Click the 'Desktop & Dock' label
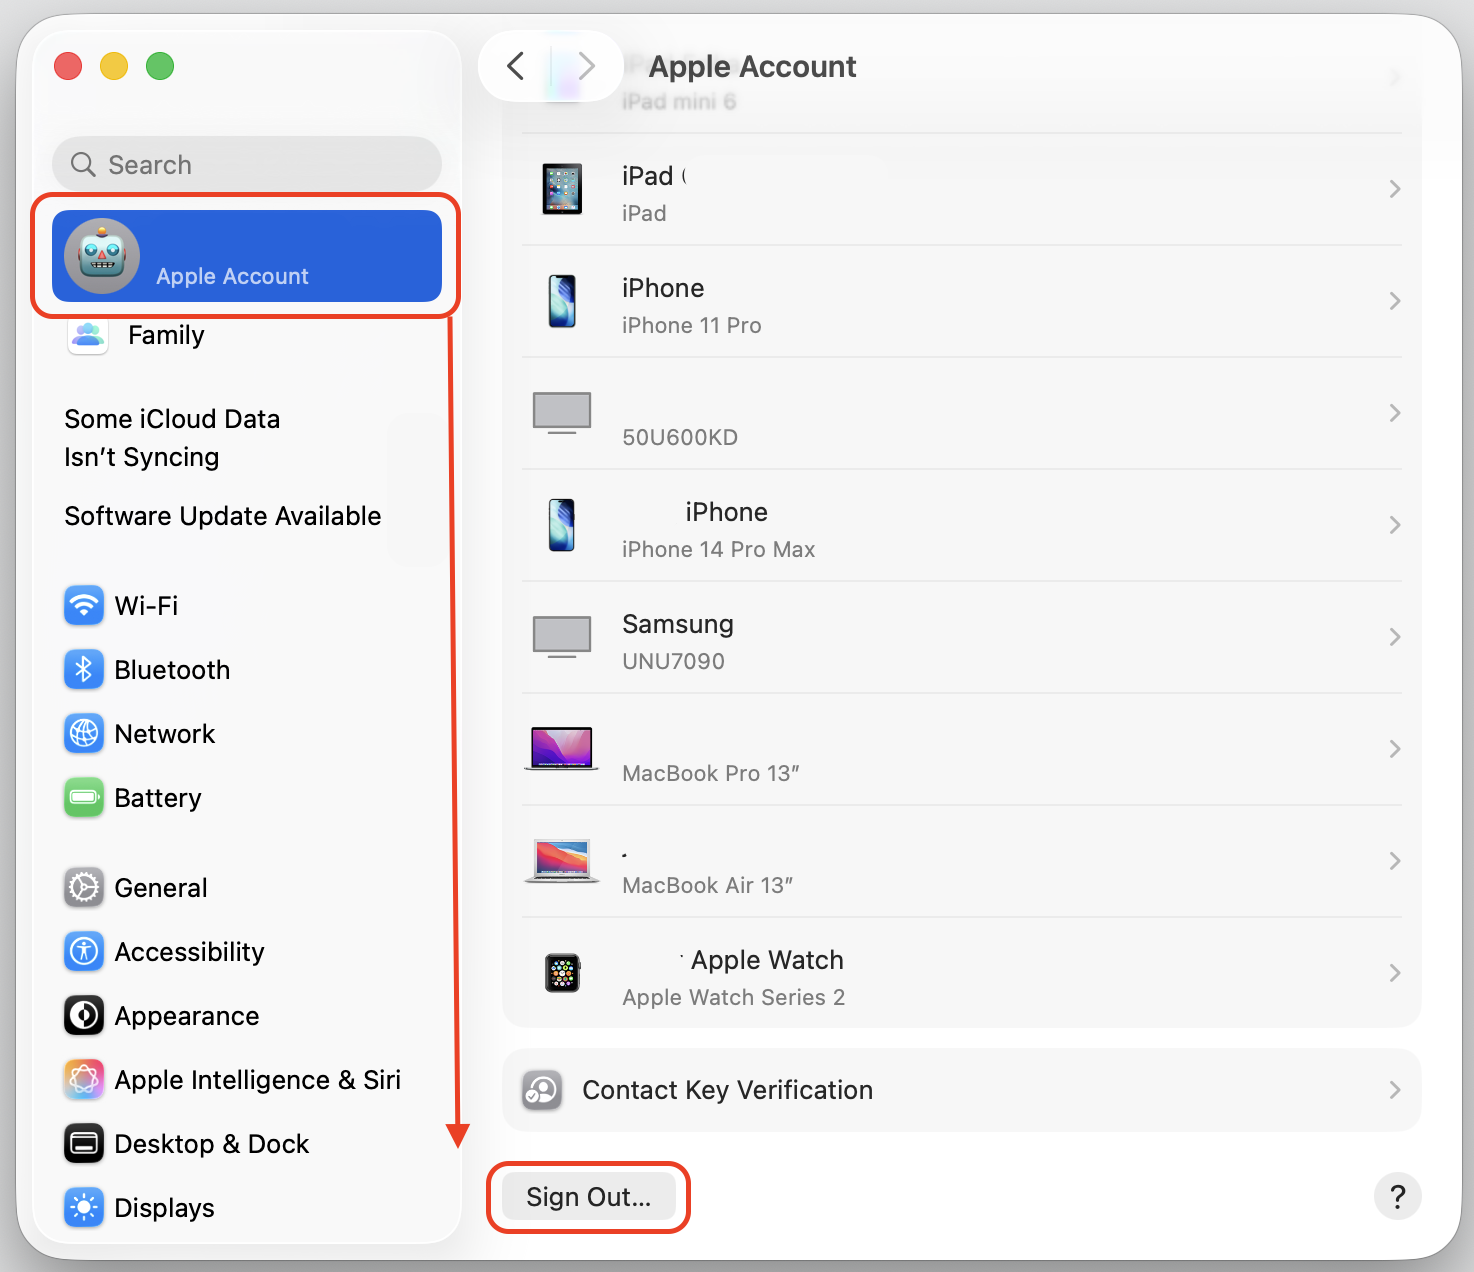Image resolution: width=1474 pixels, height=1272 pixels. point(212,1144)
